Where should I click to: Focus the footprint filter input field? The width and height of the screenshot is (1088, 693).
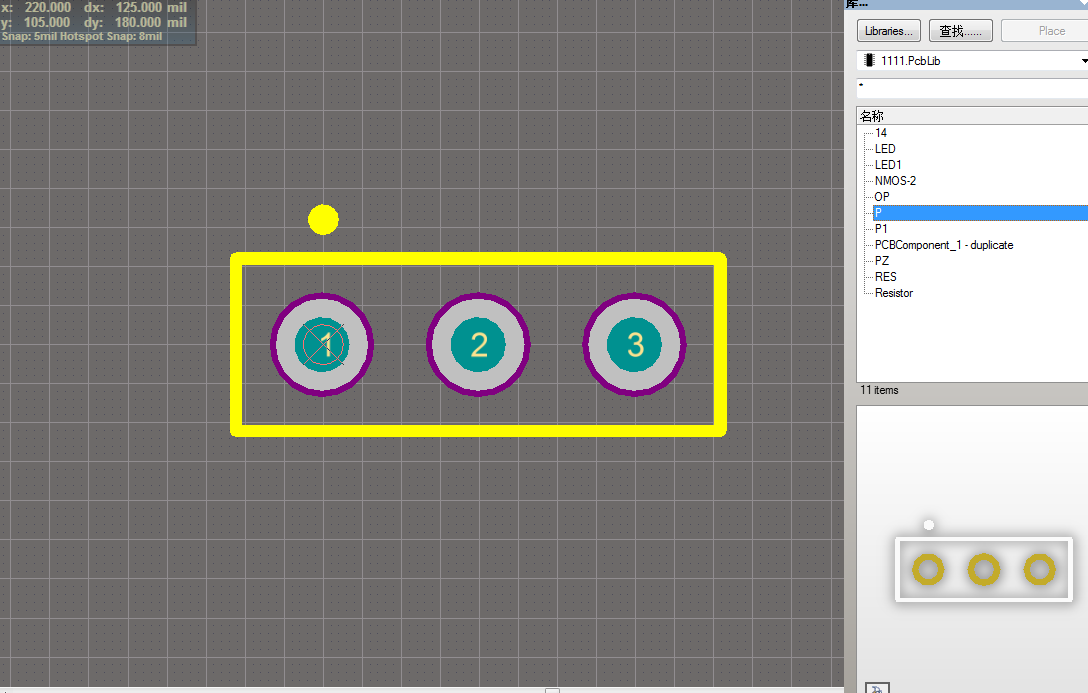pyautogui.click(x=972, y=88)
